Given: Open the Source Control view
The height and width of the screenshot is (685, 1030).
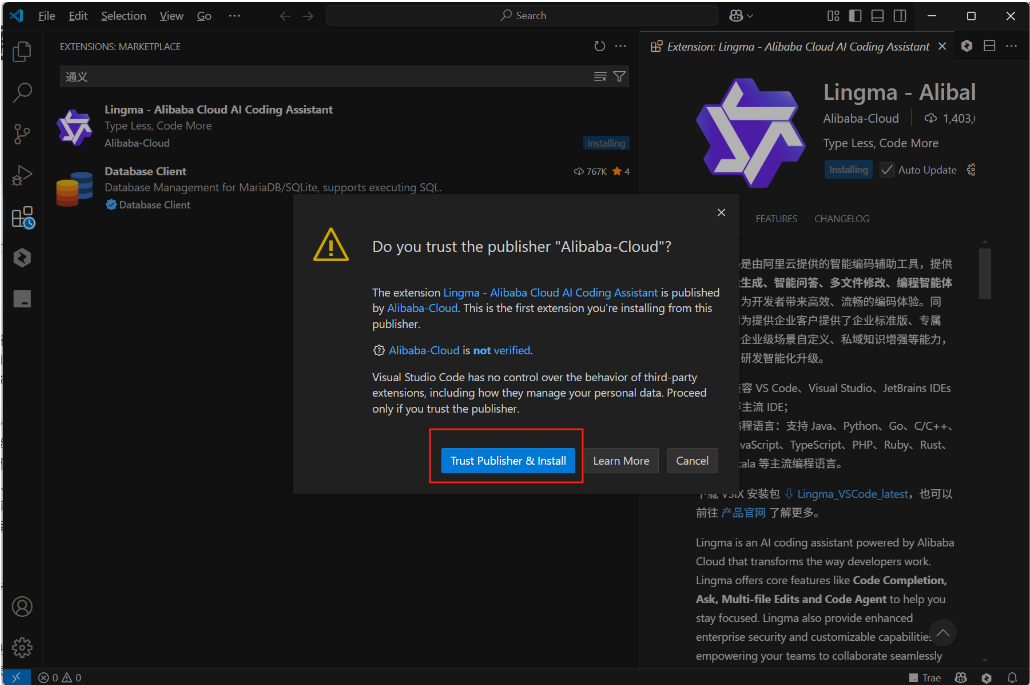Looking at the screenshot, I should click(22, 134).
